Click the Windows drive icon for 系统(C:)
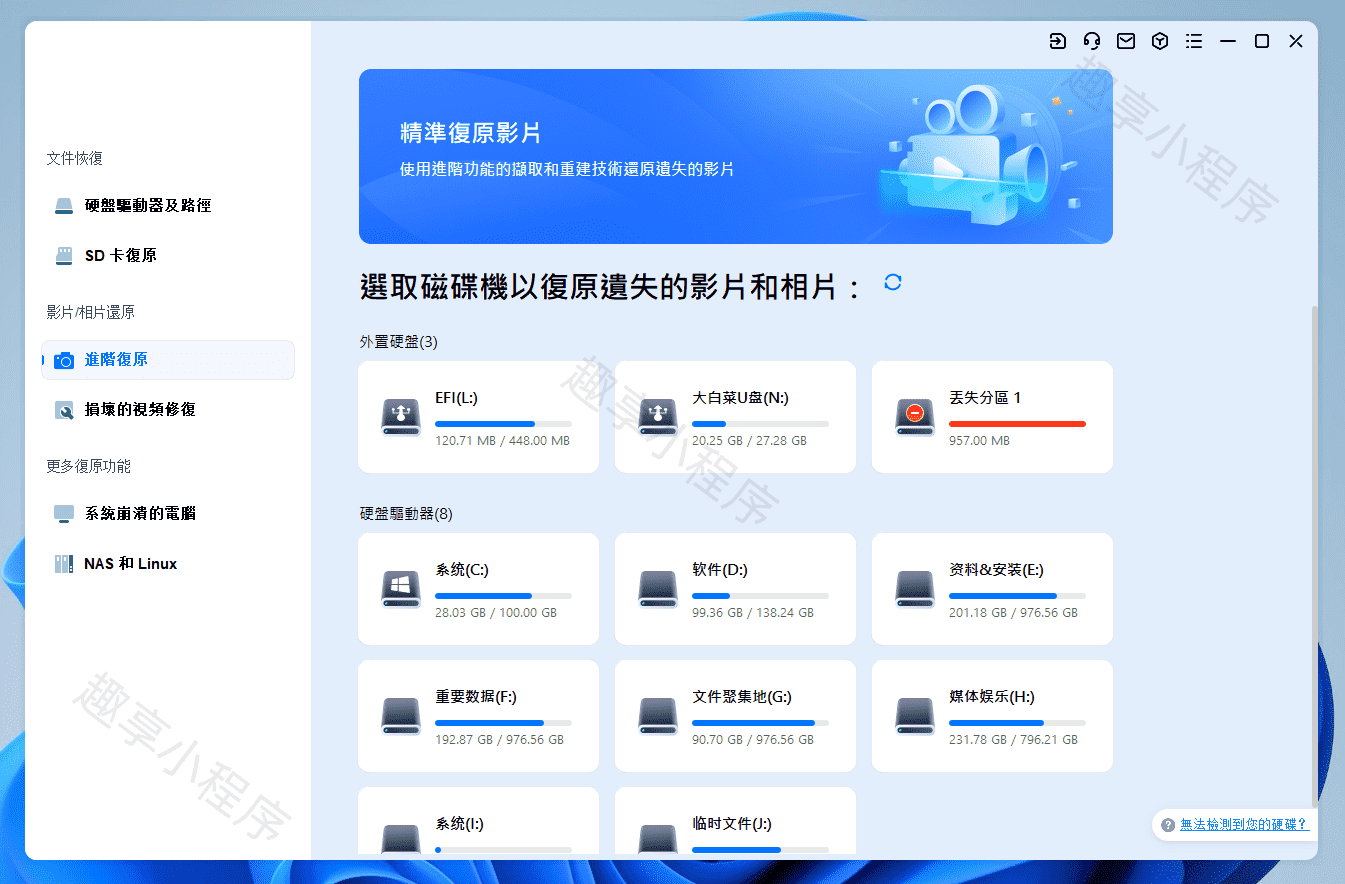The height and width of the screenshot is (884, 1345). [401, 588]
